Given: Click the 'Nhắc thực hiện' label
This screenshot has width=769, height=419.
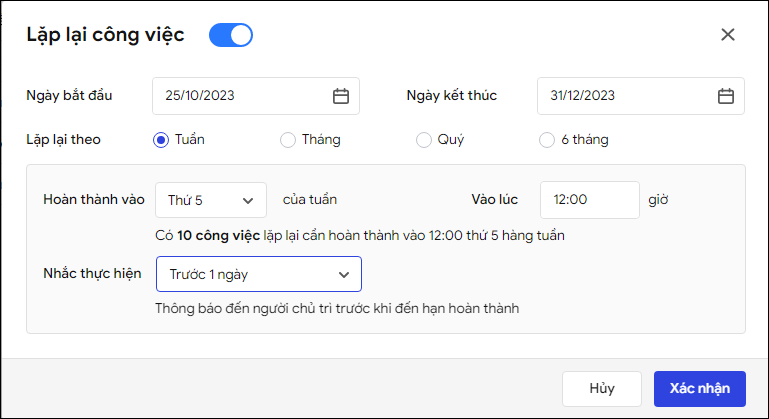Looking at the screenshot, I should [x=92, y=273].
